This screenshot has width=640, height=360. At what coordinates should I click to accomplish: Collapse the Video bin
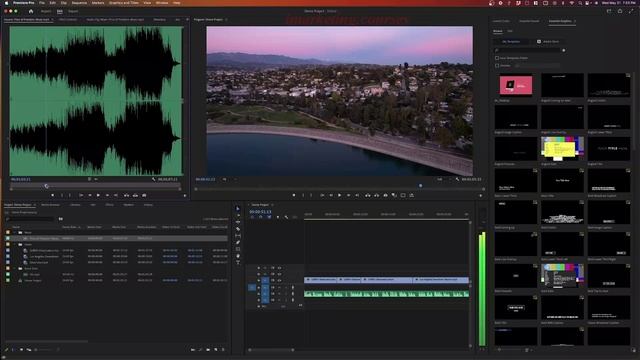click(x=15, y=244)
